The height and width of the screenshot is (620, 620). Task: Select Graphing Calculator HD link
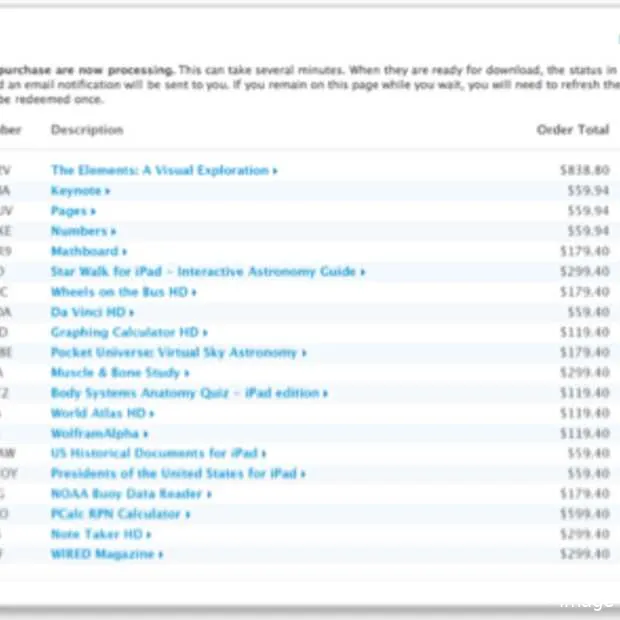coord(125,332)
